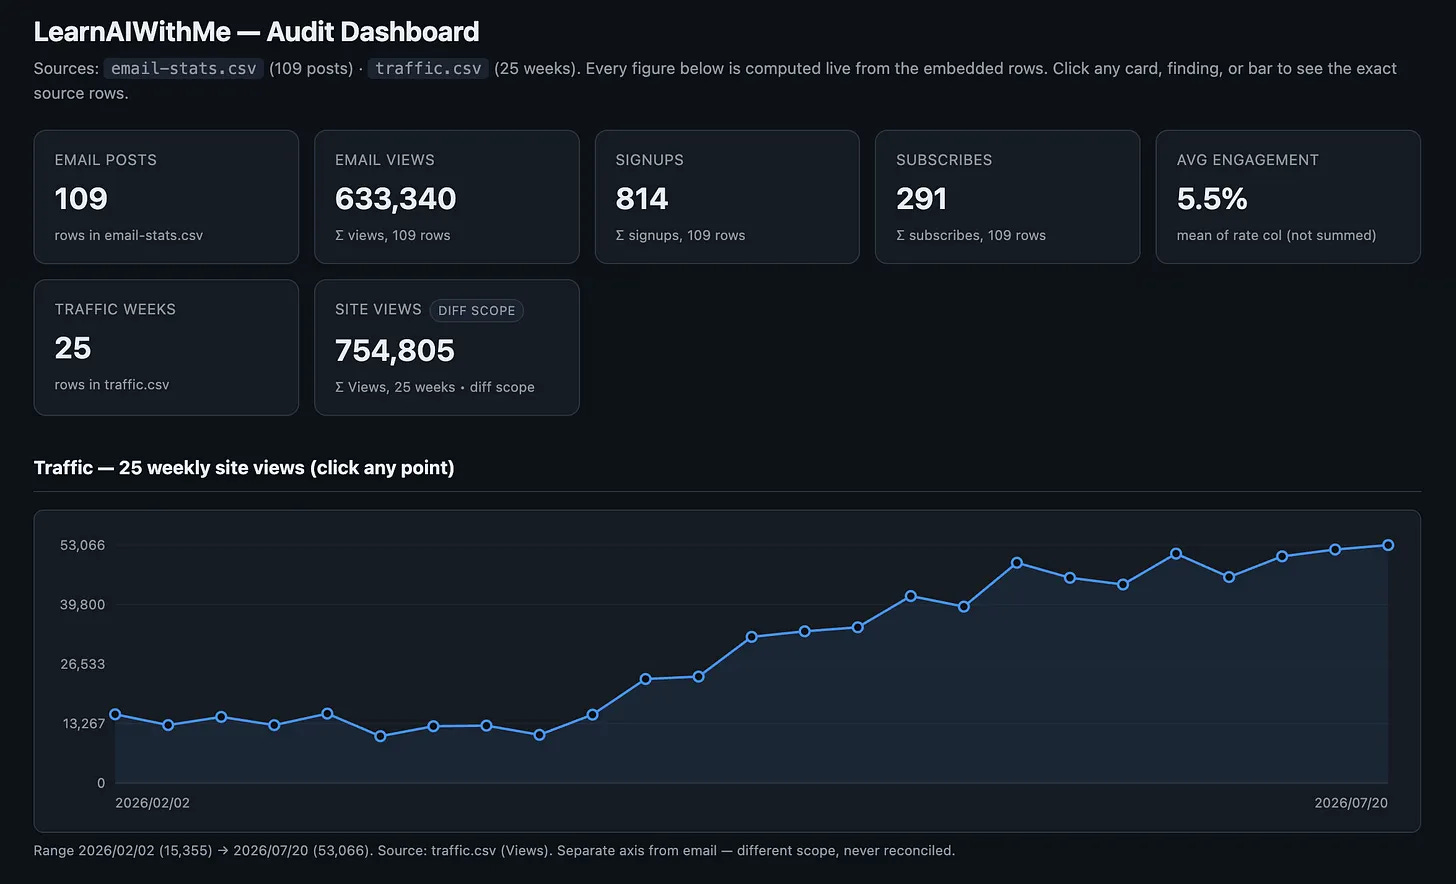Click the email-stats.csv source chip
This screenshot has height=884, width=1456.
click(184, 68)
